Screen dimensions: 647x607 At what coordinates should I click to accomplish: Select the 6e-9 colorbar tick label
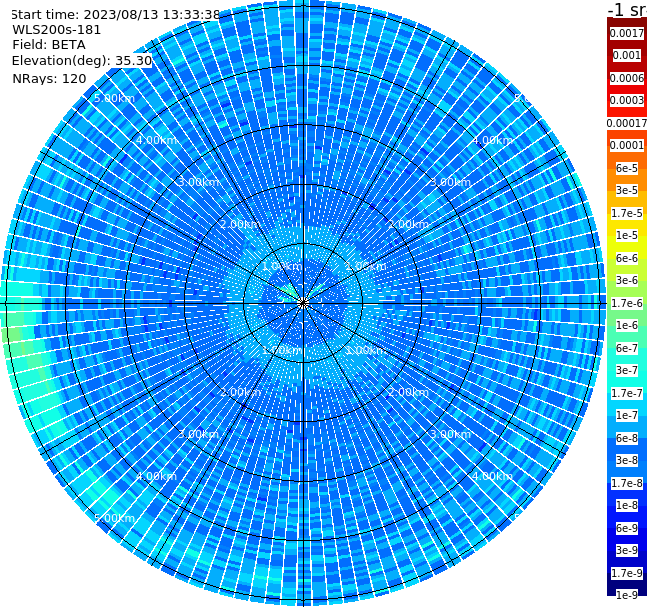pos(627,528)
